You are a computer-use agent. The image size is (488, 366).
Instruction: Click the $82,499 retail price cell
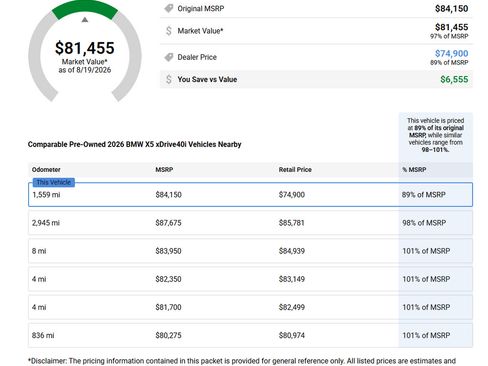click(x=292, y=307)
